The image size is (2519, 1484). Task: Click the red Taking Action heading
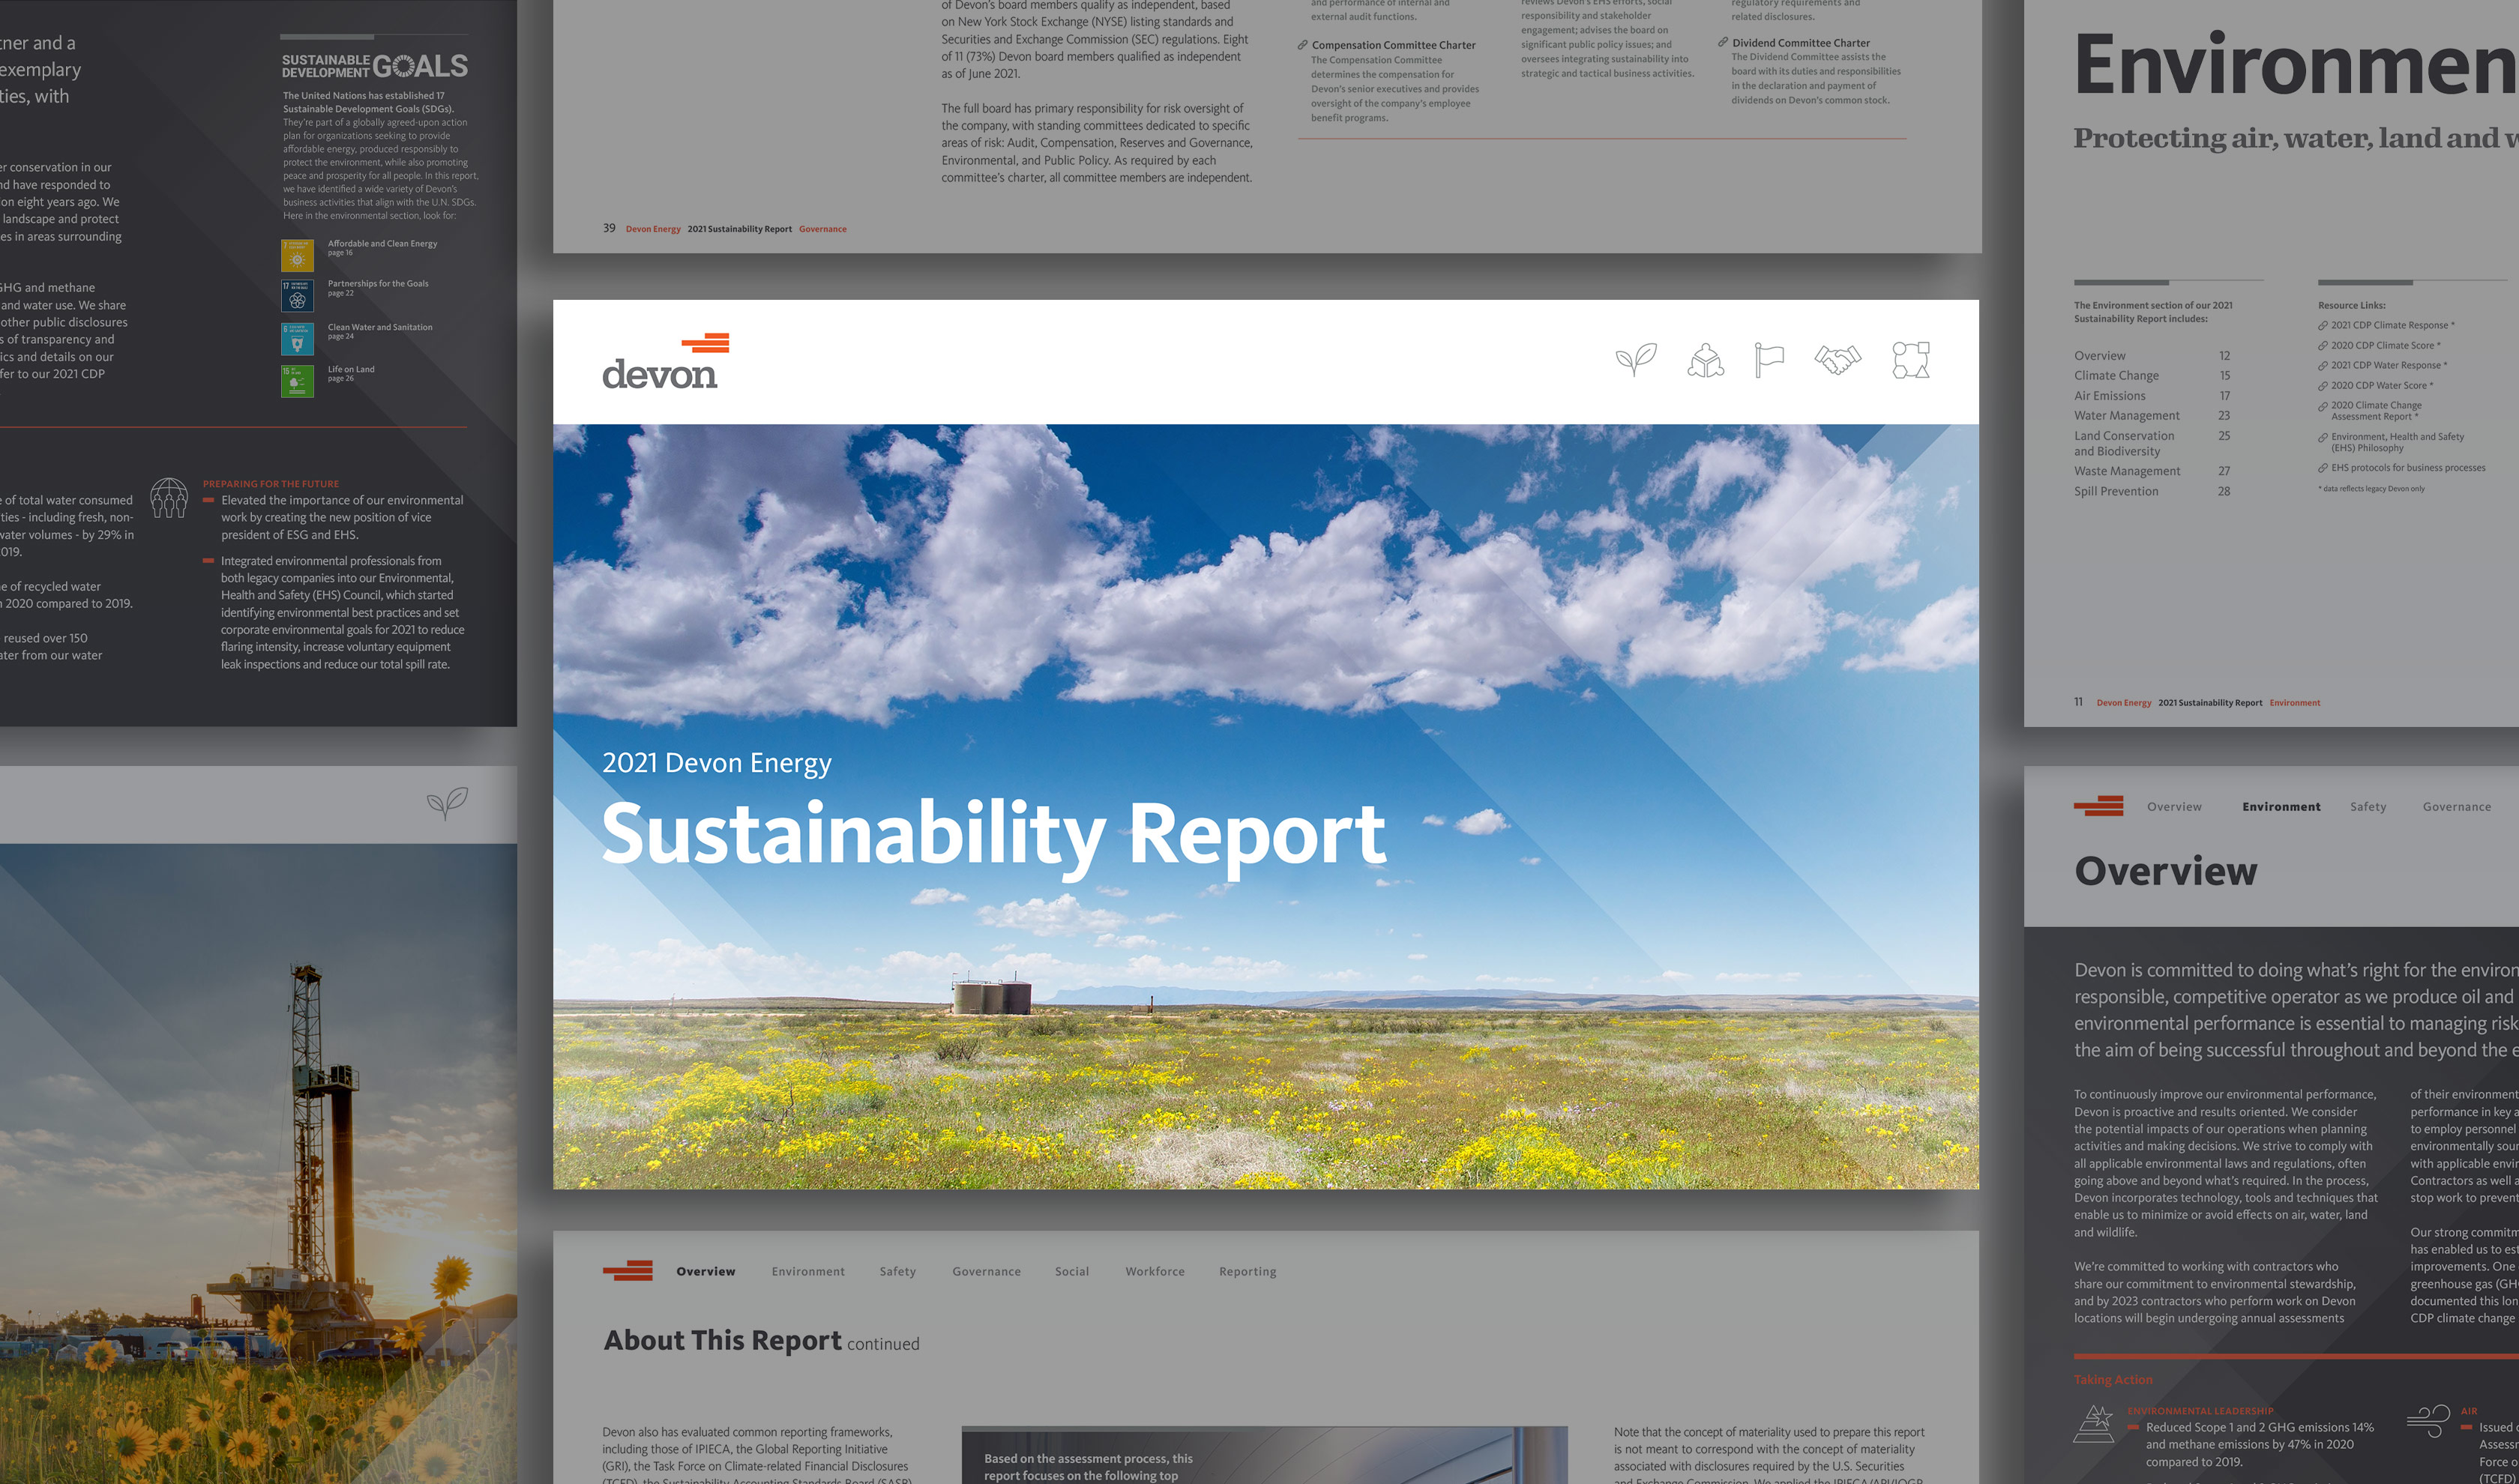[x=2112, y=1379]
